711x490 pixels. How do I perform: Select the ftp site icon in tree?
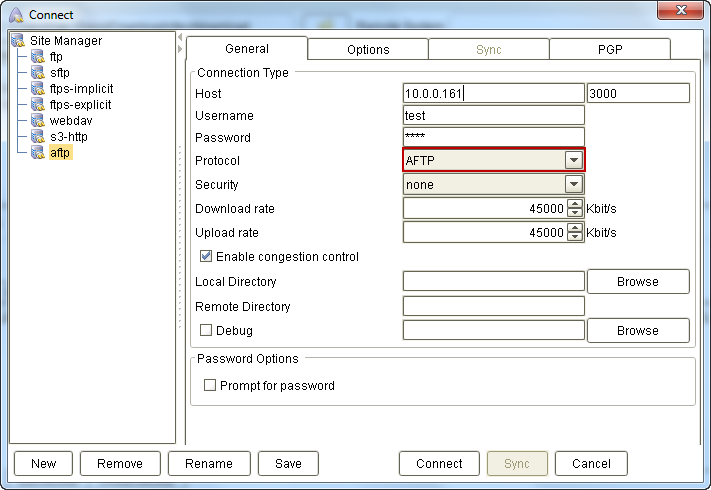(39, 57)
